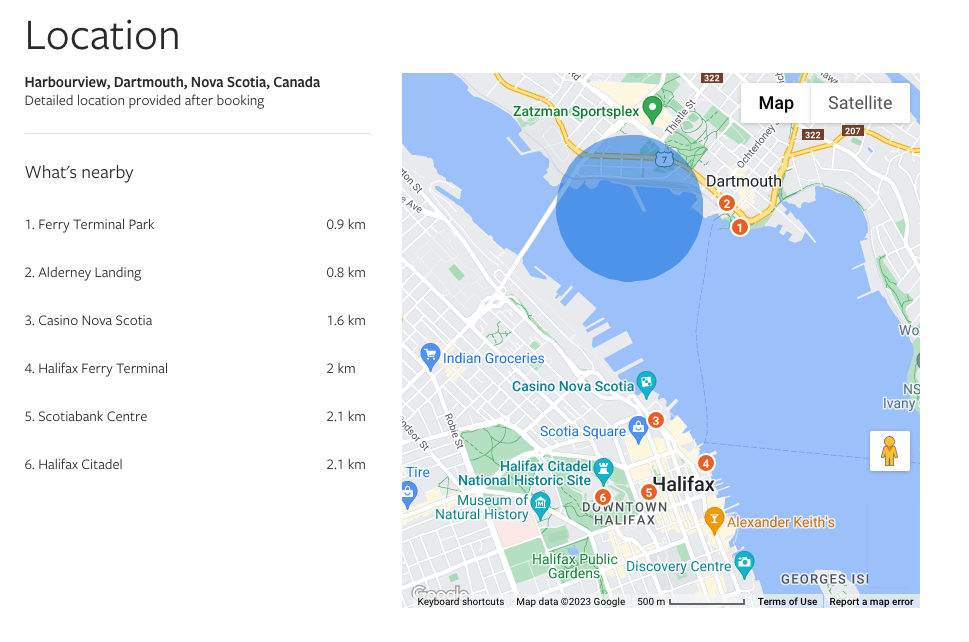This screenshot has height=642, width=969.
Task: Click orange marker number 4 on map
Action: click(706, 463)
